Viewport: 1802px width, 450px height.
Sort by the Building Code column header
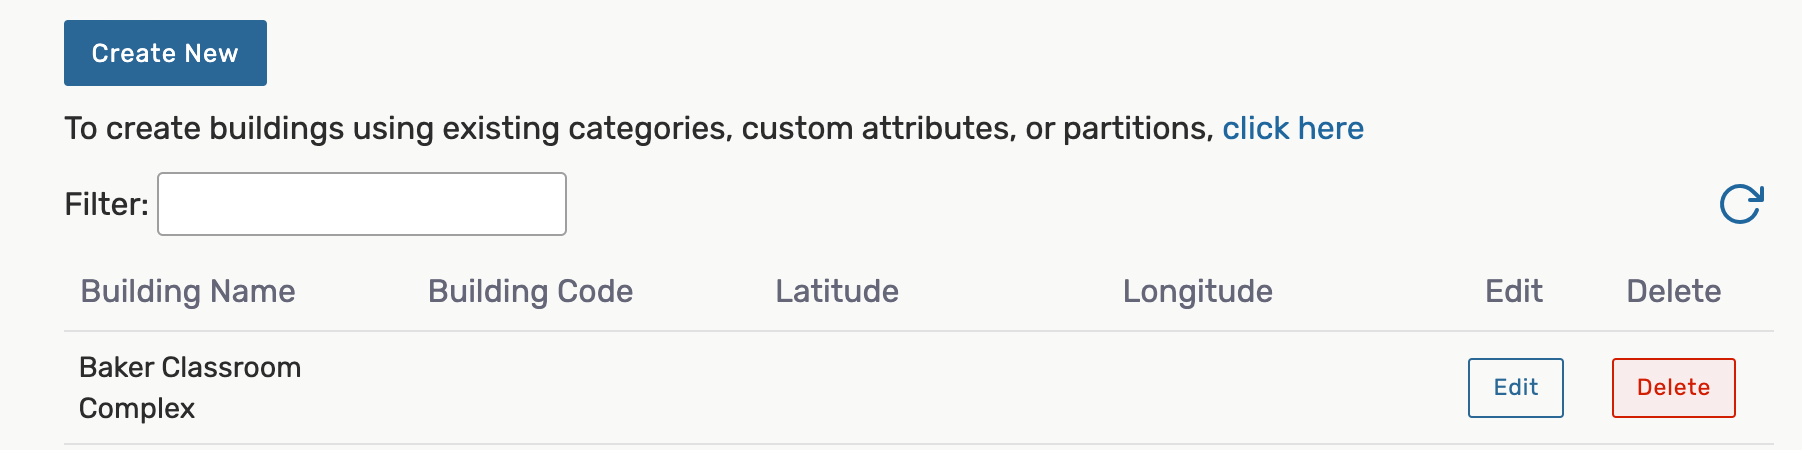530,291
